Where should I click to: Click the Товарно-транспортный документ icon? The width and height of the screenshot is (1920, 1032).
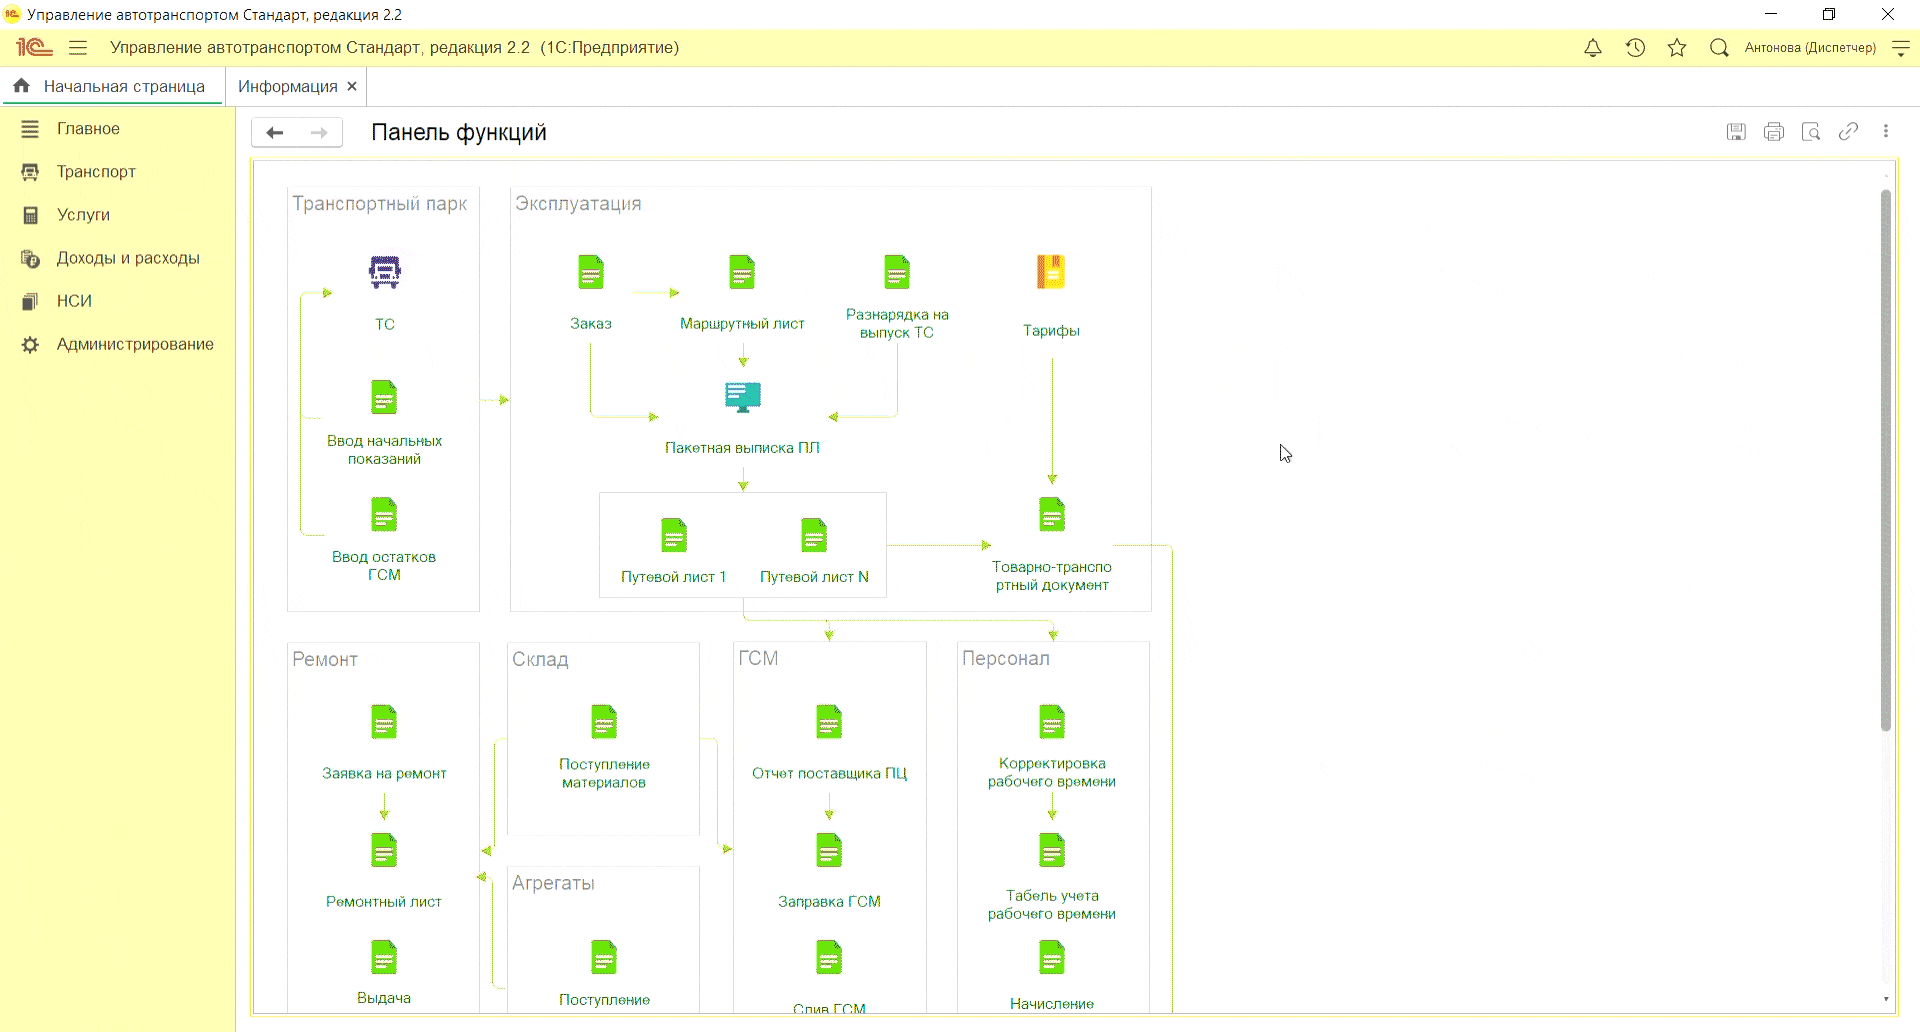pyautogui.click(x=1052, y=514)
